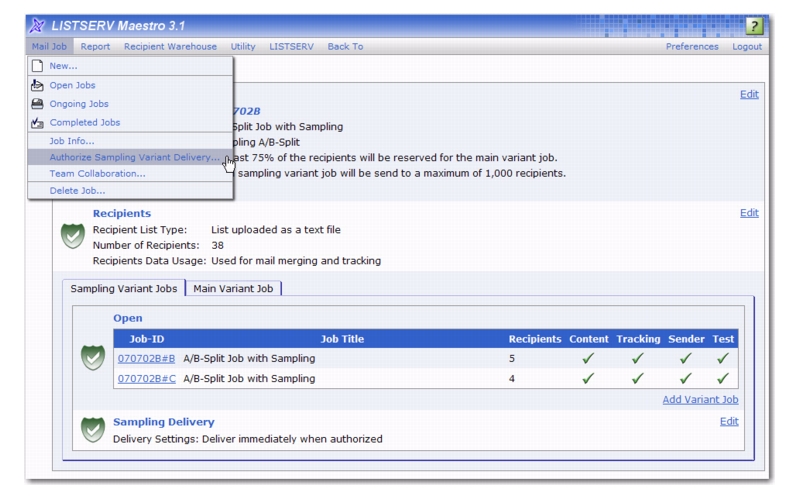796x503 pixels.
Task: Click Number of Recipients value 38
Action: (x=217, y=246)
